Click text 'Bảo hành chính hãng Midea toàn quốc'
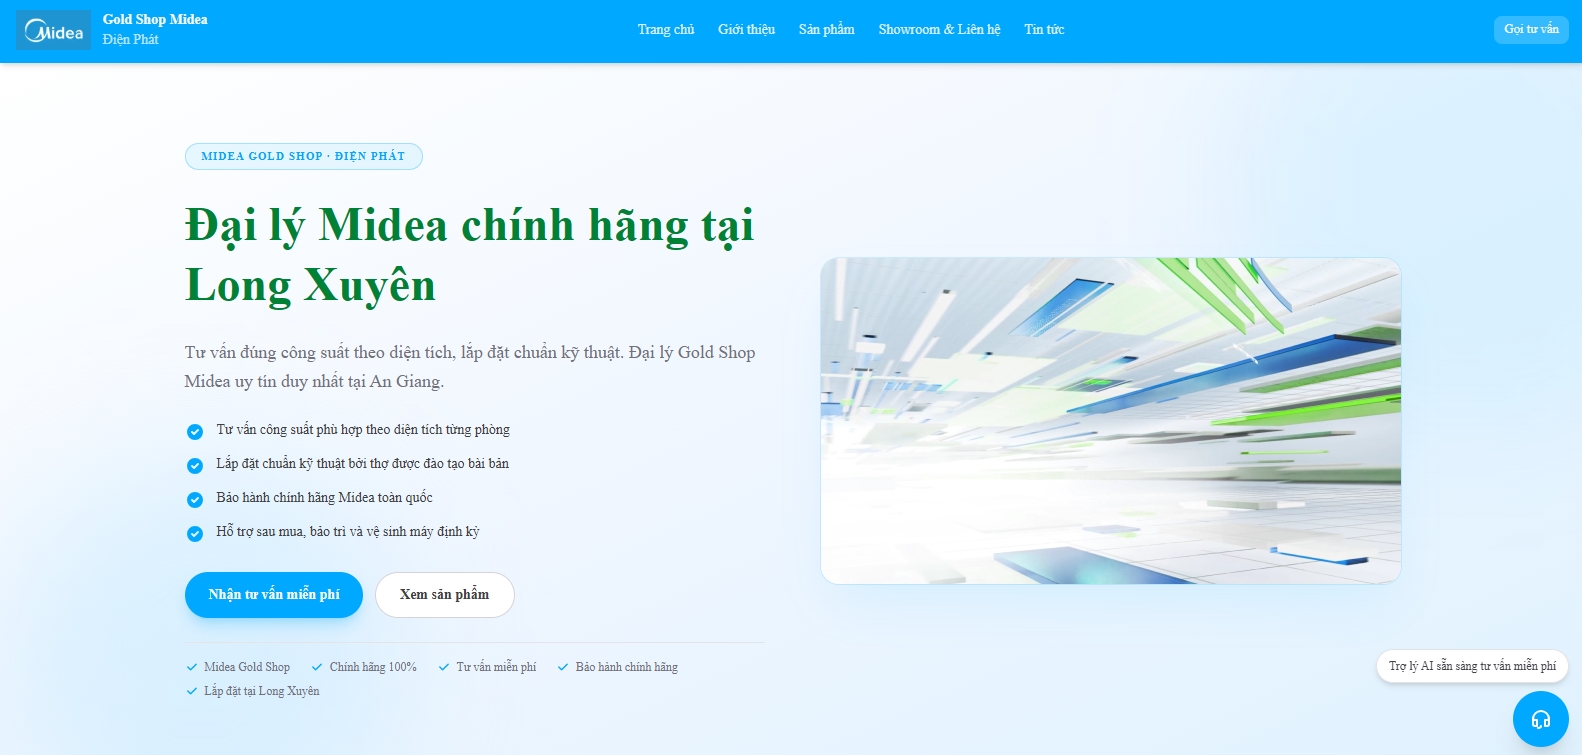The height and width of the screenshot is (755, 1582). click(x=324, y=498)
